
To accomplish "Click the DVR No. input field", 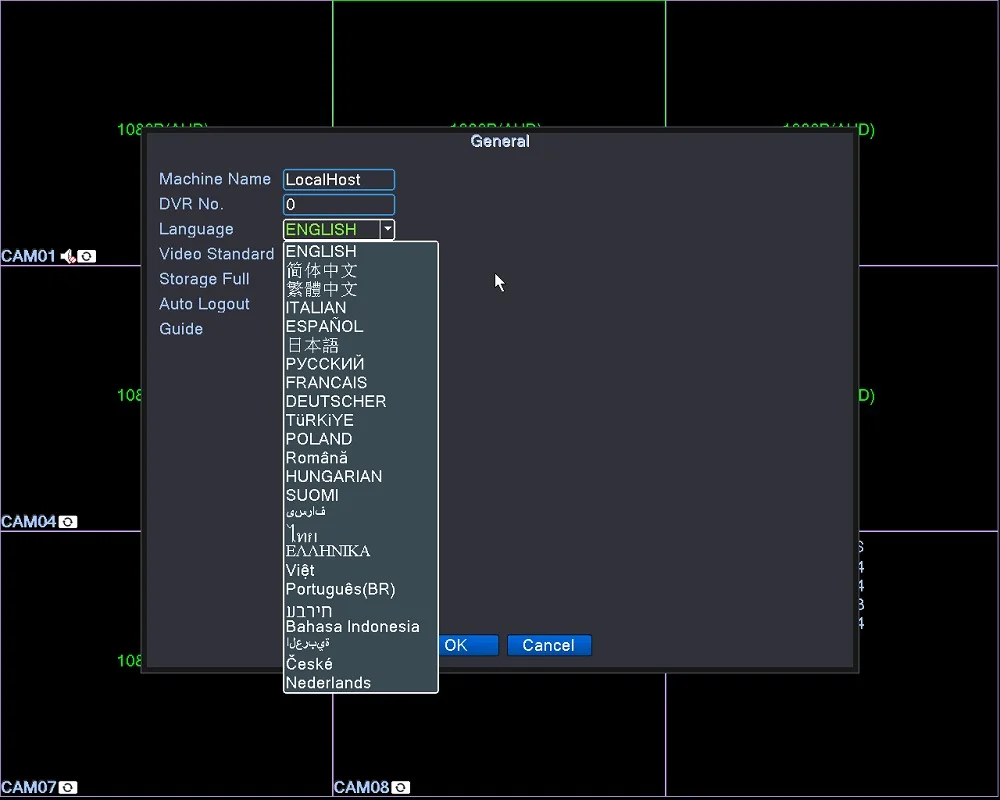I will [339, 204].
